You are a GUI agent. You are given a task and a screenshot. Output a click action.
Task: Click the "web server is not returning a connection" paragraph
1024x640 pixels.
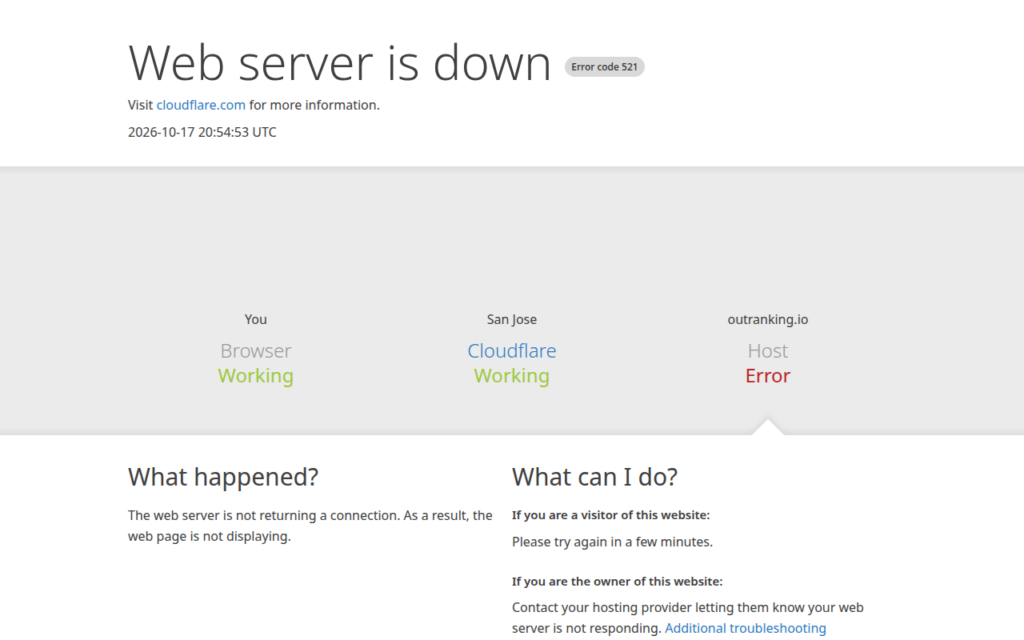[310, 526]
